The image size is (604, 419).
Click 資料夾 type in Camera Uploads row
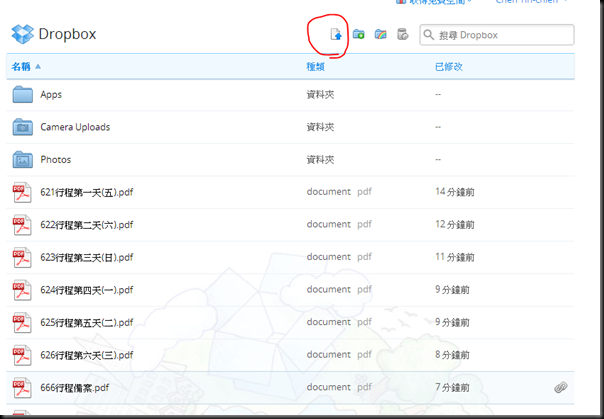click(x=320, y=127)
